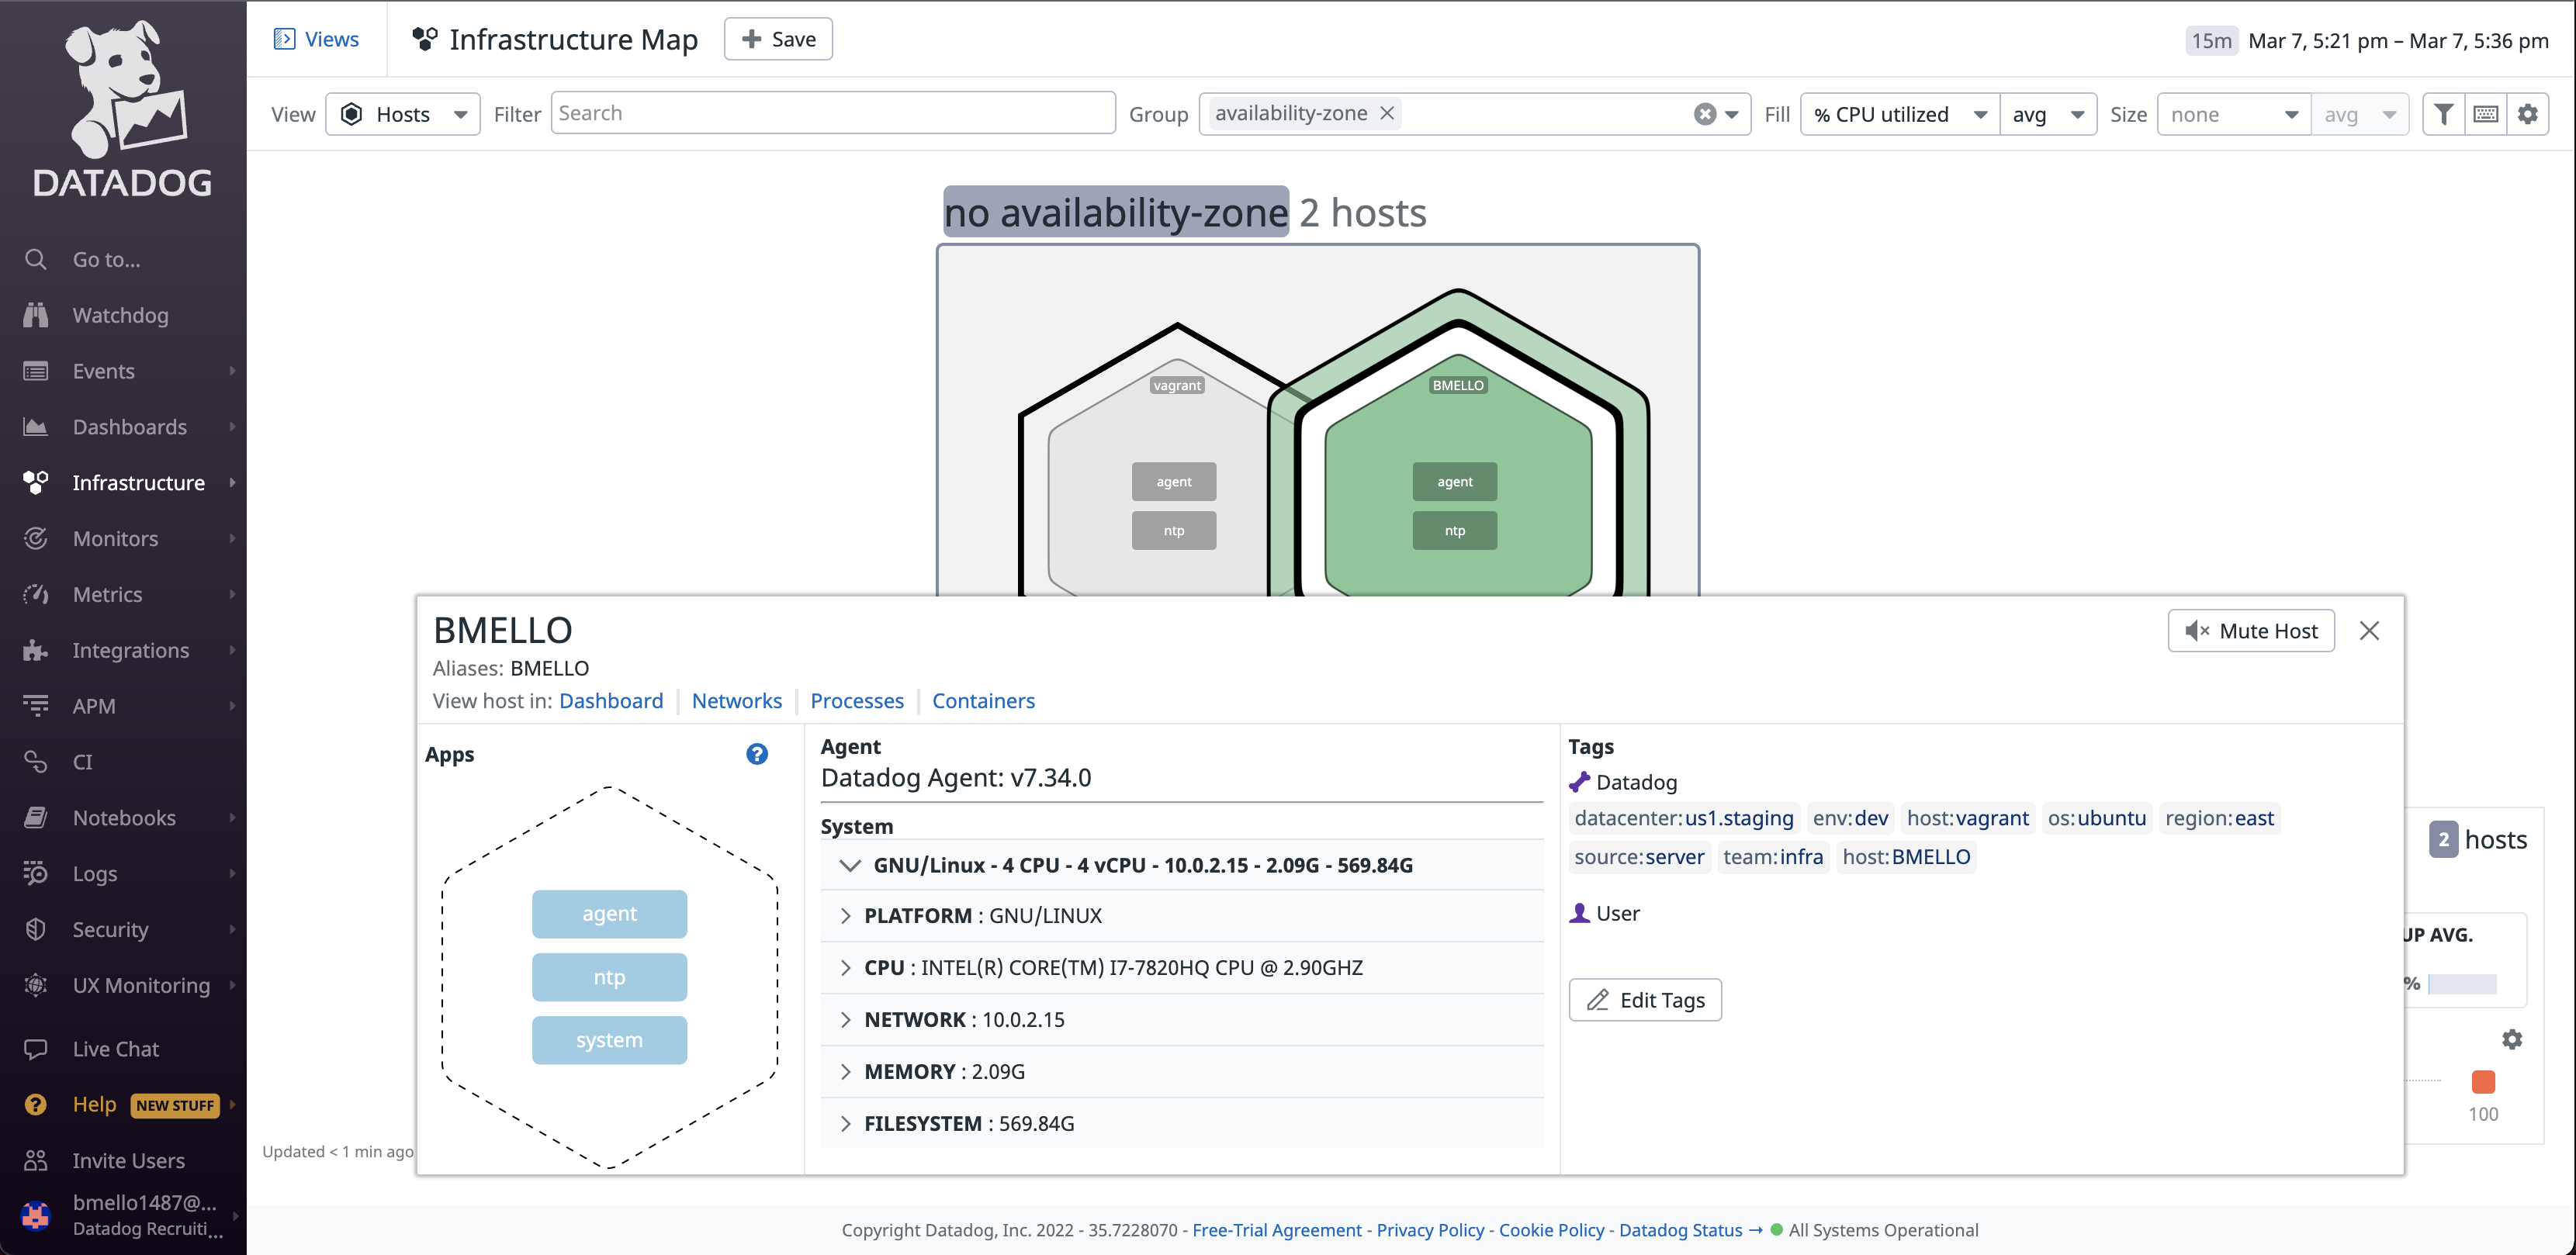This screenshot has height=1255, width=2576.
Task: Open the Size none dropdown
Action: click(x=2234, y=114)
